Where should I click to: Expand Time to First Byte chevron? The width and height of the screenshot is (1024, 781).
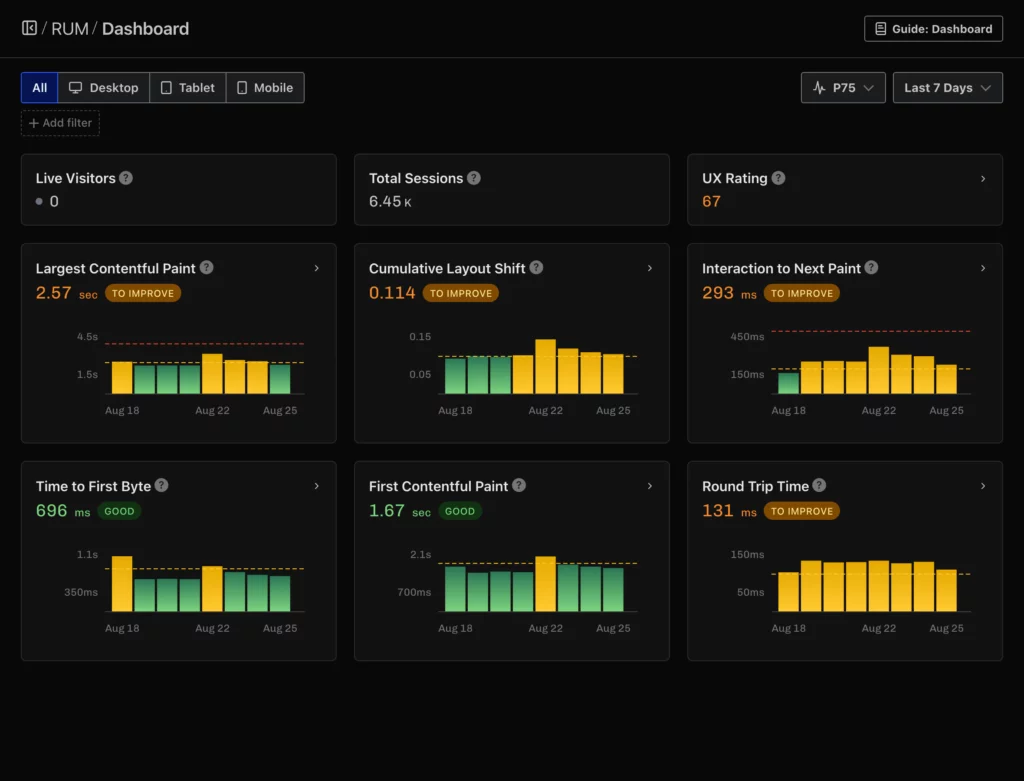317,486
